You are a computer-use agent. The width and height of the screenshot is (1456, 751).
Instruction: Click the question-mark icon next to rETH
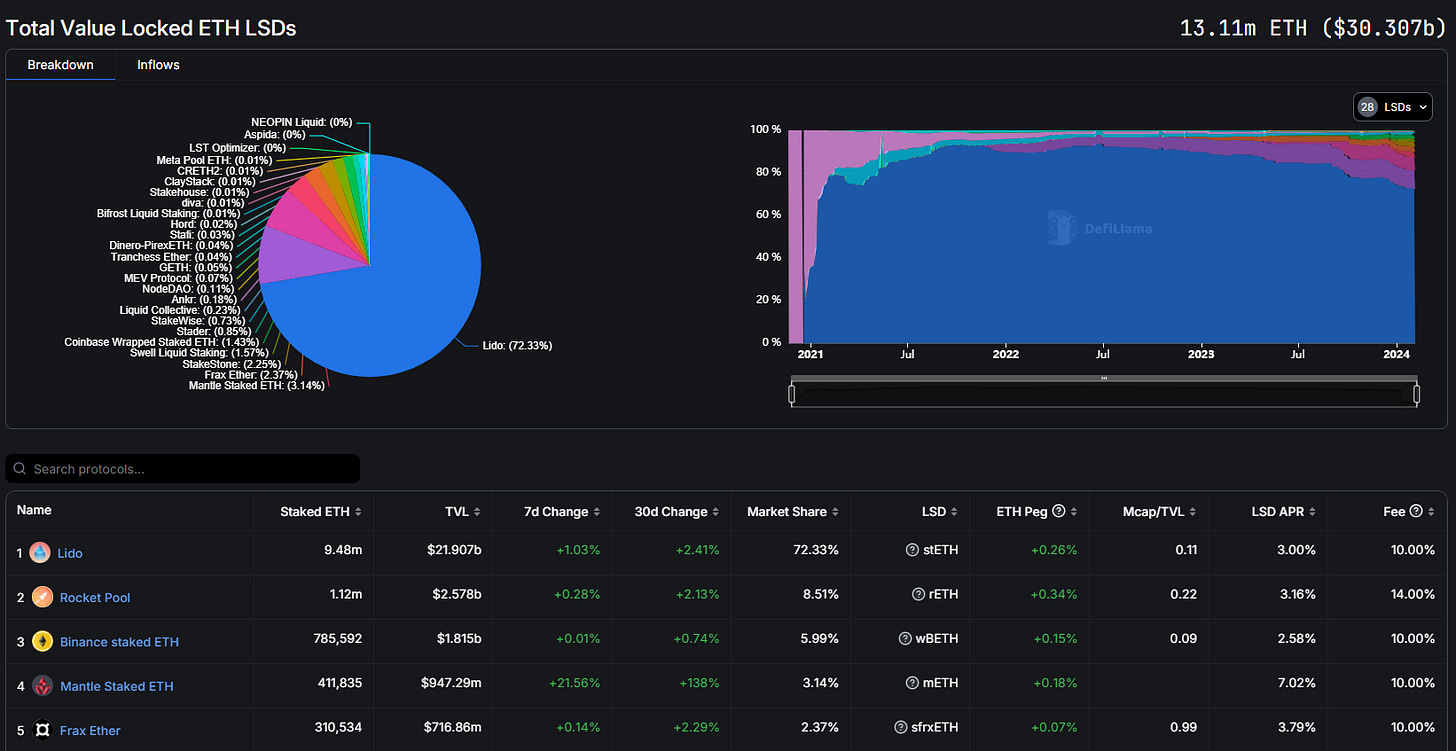point(918,594)
